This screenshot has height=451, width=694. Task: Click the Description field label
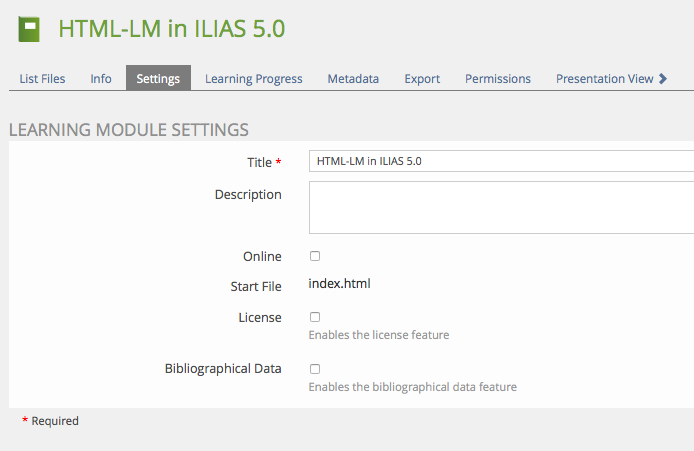point(248,194)
